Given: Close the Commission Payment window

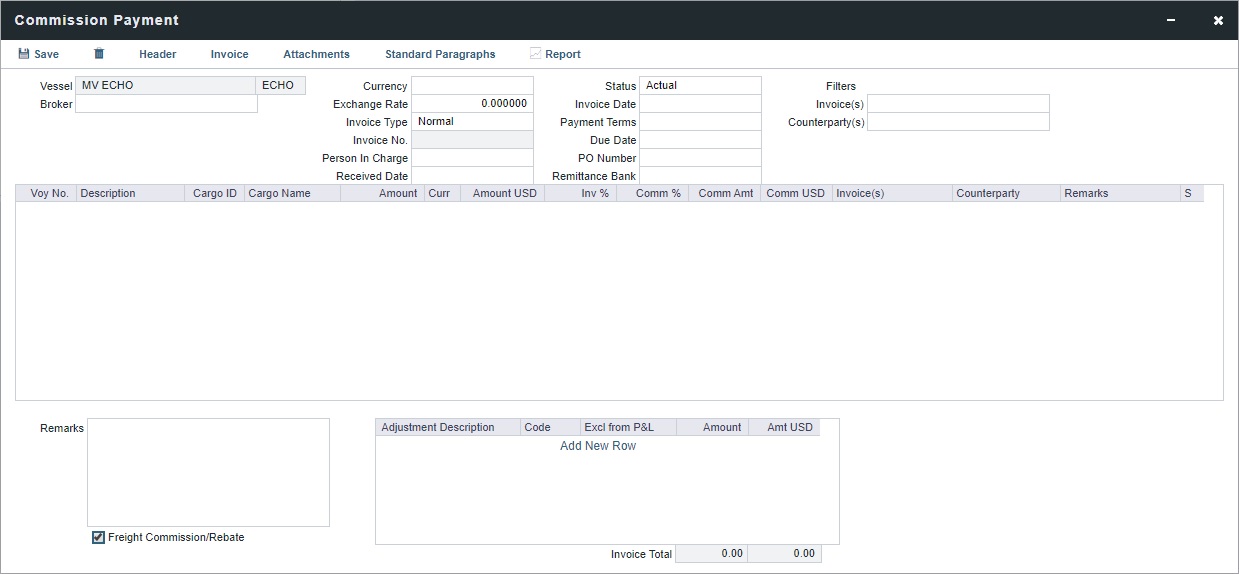Looking at the screenshot, I should 1218,21.
